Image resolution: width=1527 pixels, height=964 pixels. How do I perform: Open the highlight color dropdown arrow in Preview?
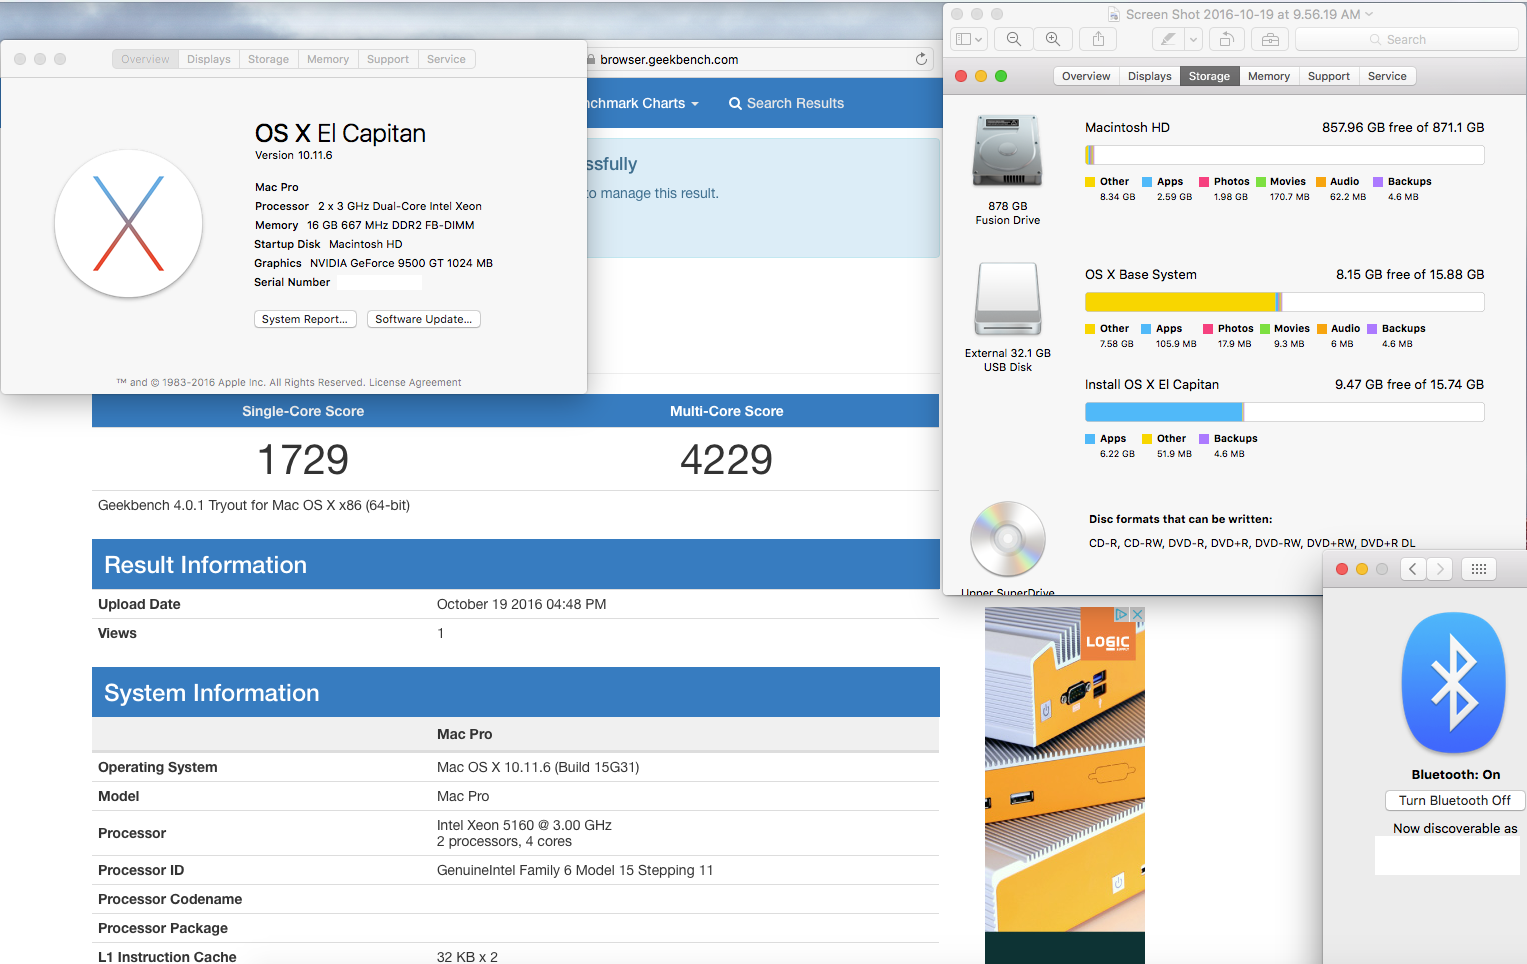1193,39
